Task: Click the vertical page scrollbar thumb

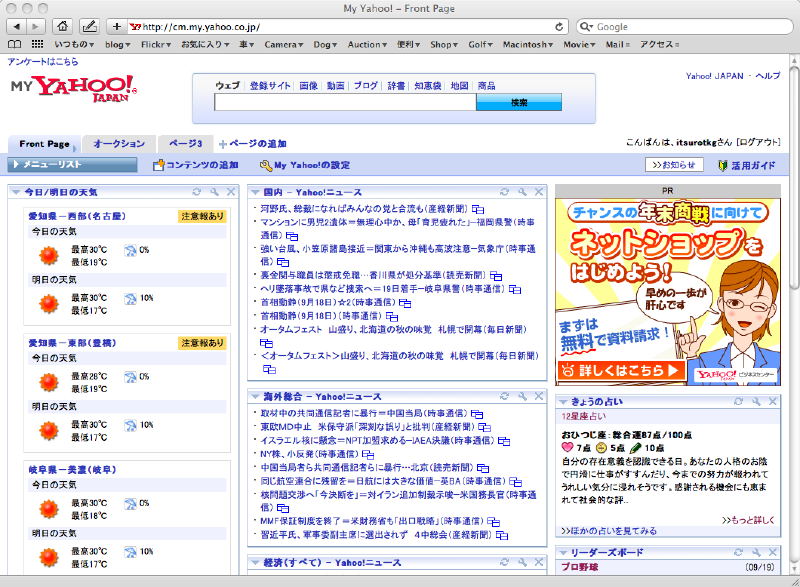Action: point(794,176)
